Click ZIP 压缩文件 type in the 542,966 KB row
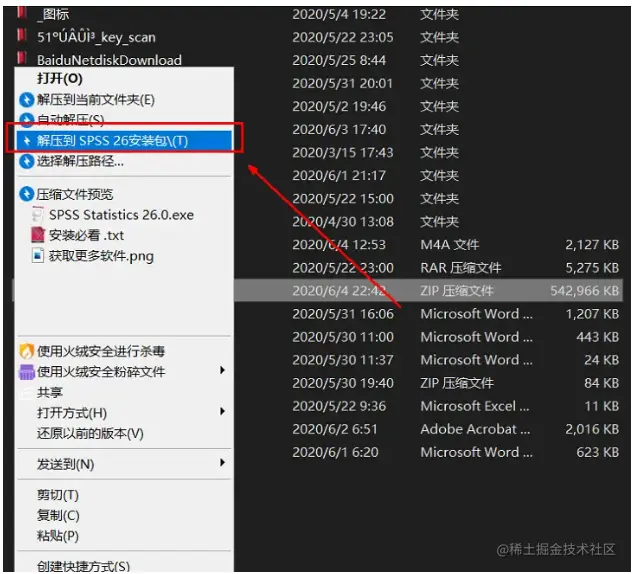 tap(457, 291)
